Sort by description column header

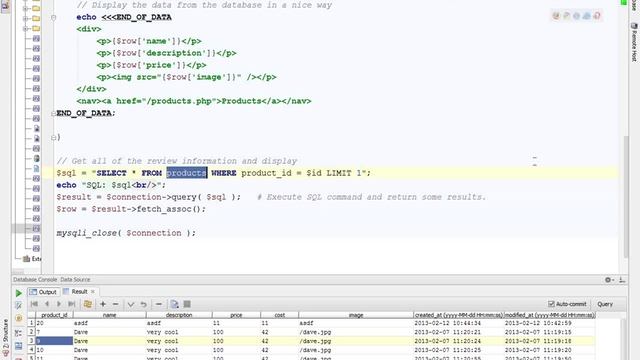(x=179, y=315)
